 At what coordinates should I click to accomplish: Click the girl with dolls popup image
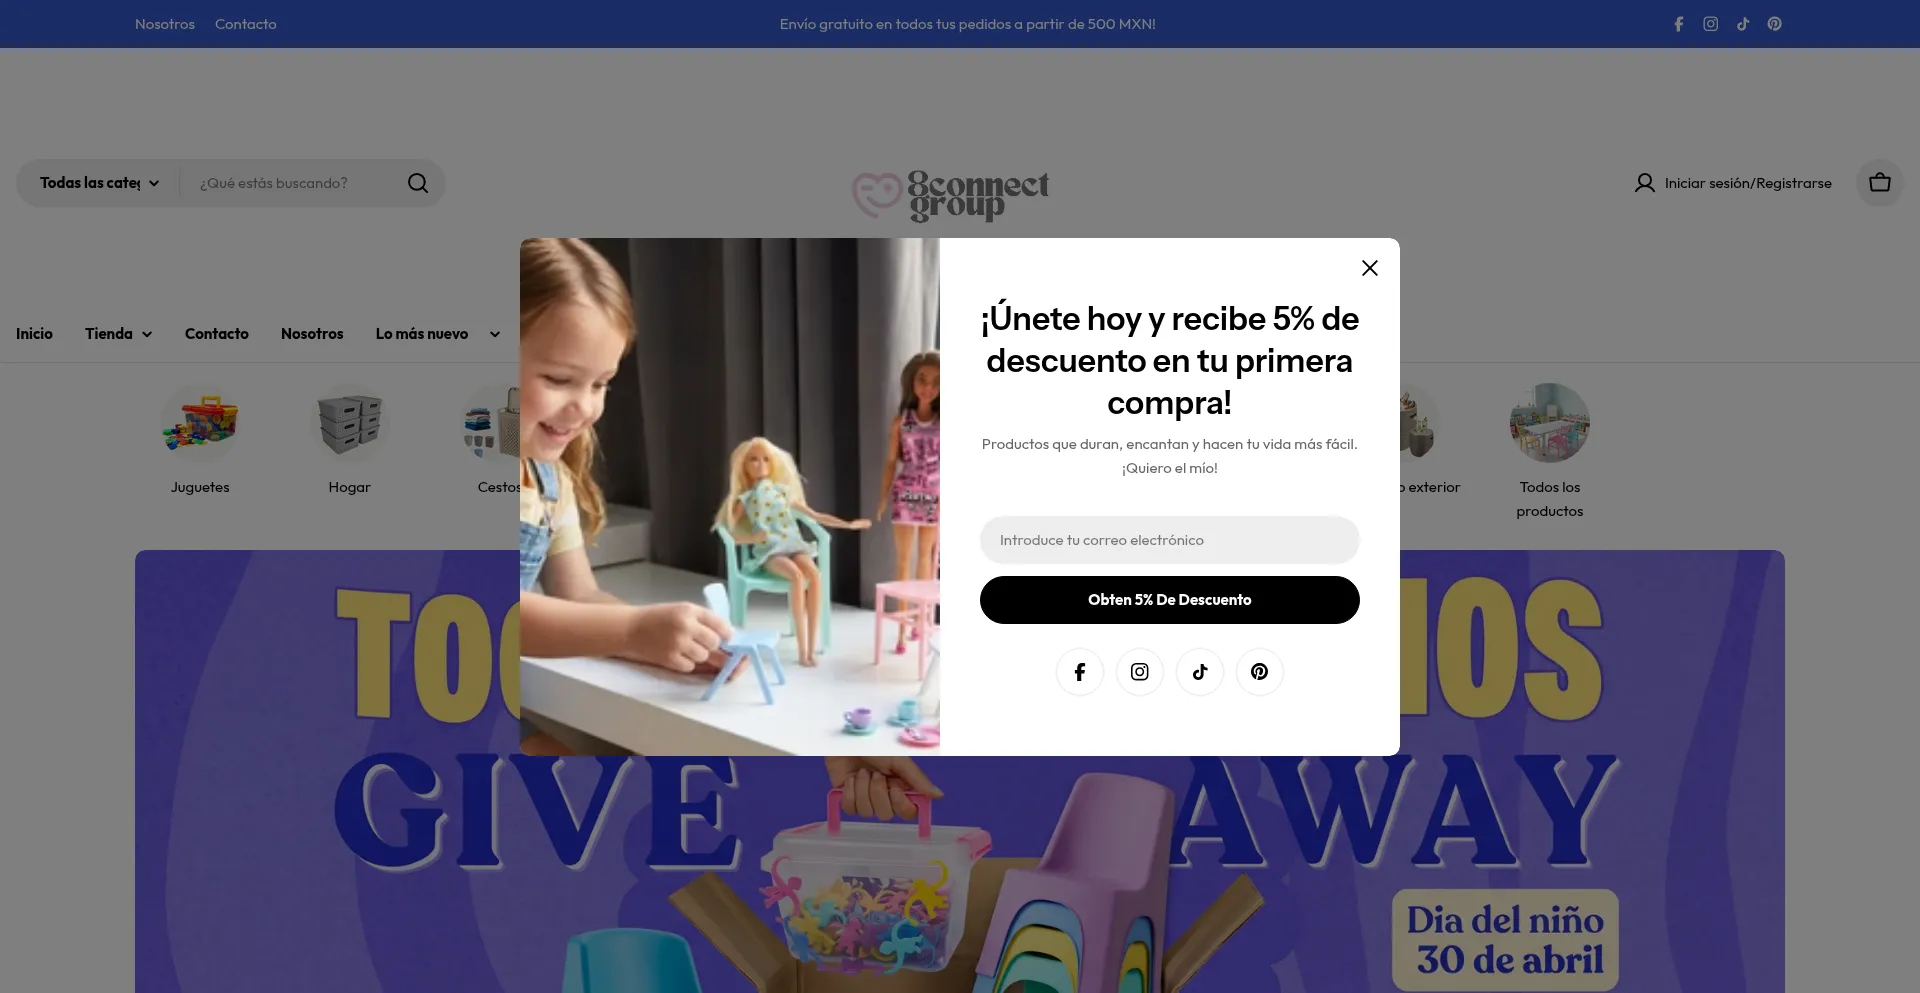pos(730,497)
